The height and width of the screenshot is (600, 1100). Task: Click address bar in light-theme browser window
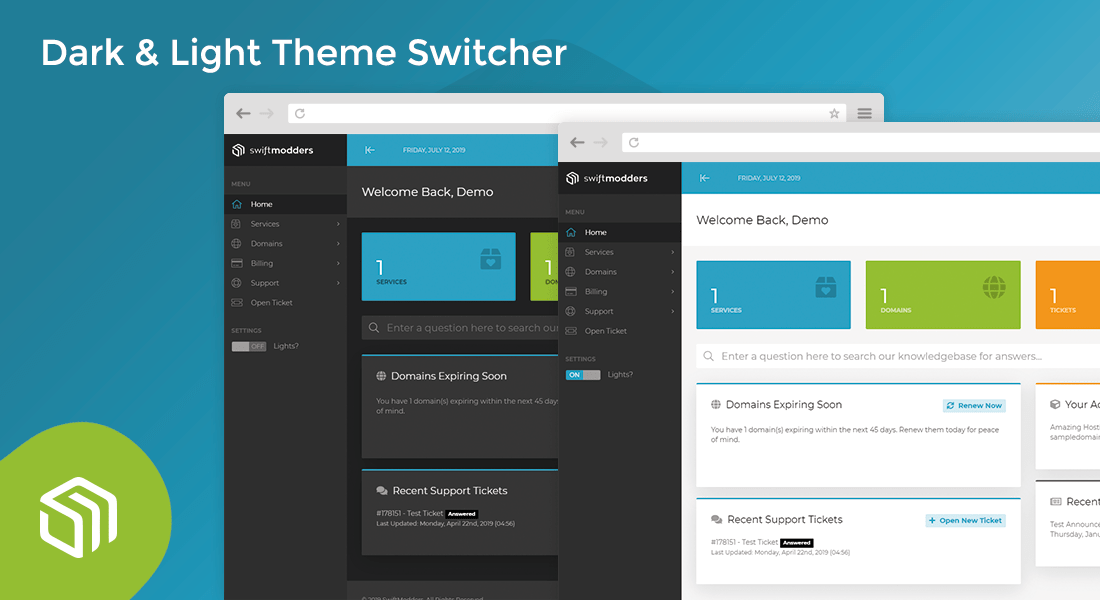pyautogui.click(x=861, y=142)
